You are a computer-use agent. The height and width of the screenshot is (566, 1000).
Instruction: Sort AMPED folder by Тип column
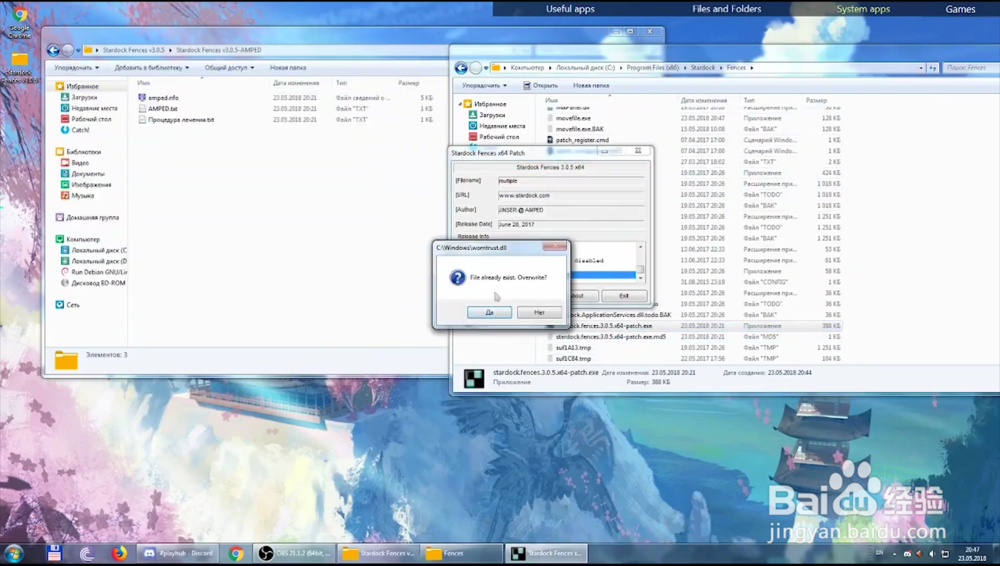coord(341,83)
